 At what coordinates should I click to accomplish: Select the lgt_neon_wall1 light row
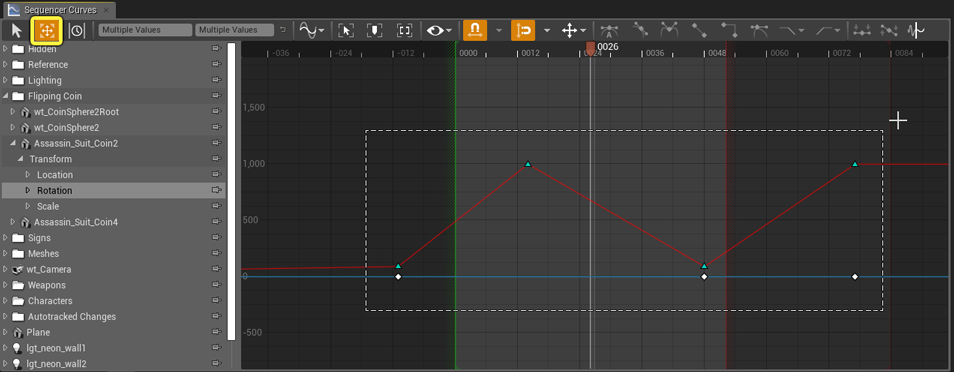click(113, 348)
